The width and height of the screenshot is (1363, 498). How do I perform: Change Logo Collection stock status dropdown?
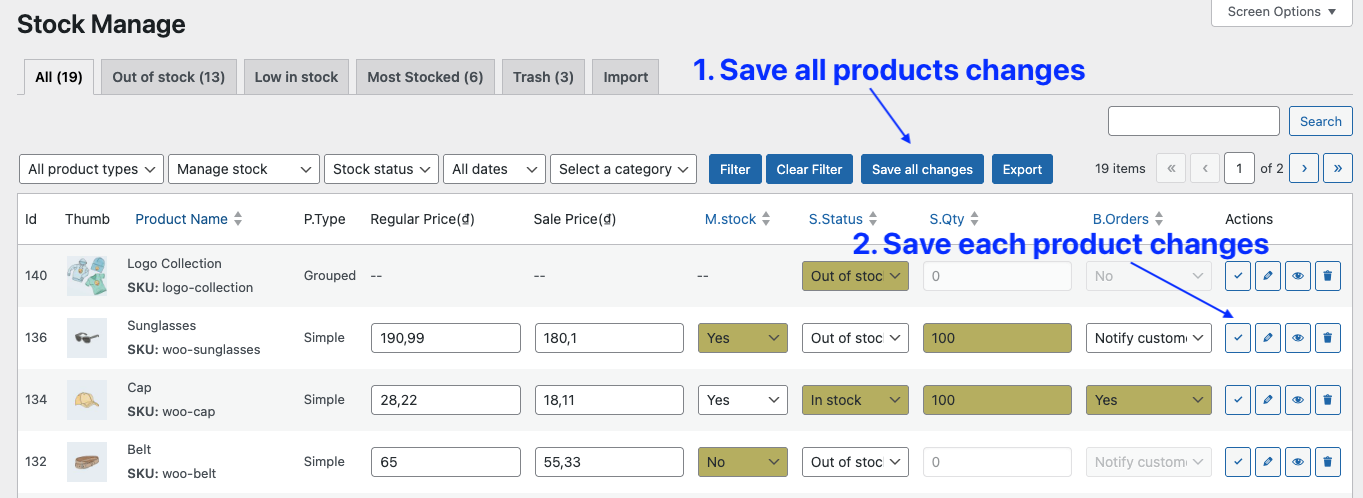[x=855, y=276]
